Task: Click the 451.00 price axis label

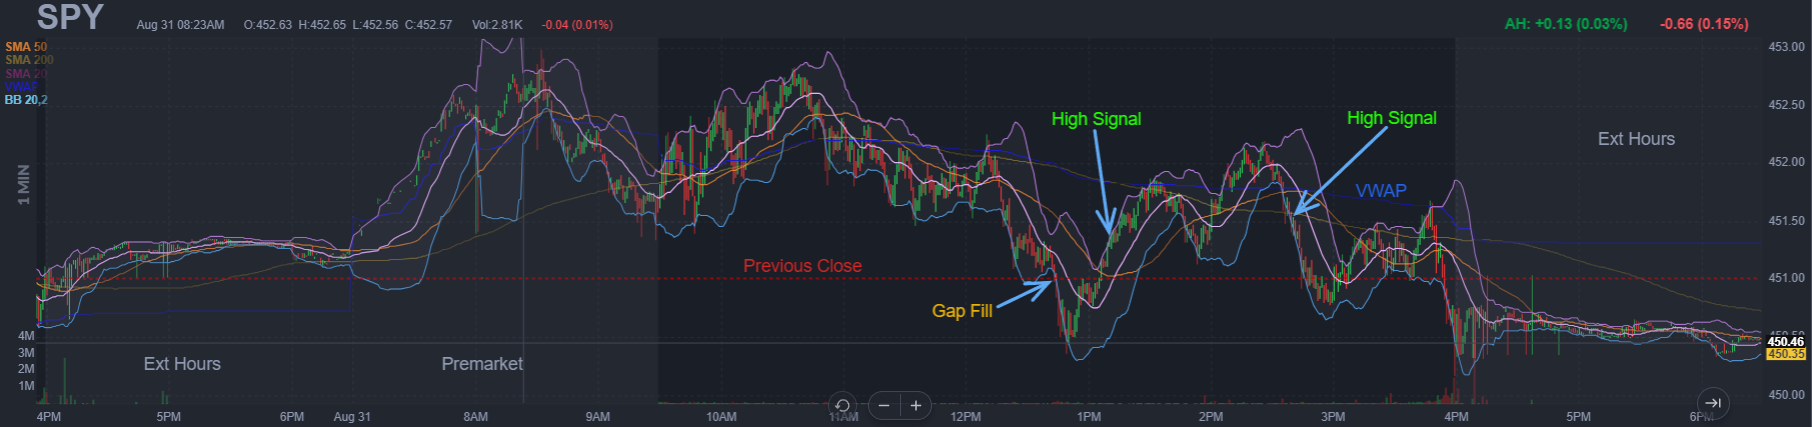Action: [1786, 278]
